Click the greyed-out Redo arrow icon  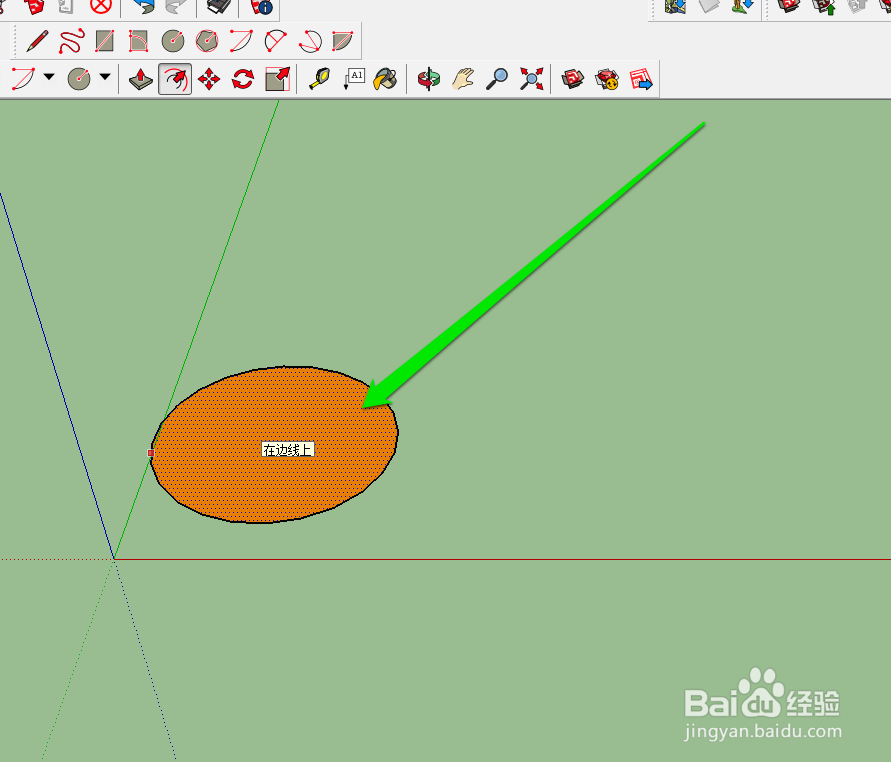click(176, 6)
